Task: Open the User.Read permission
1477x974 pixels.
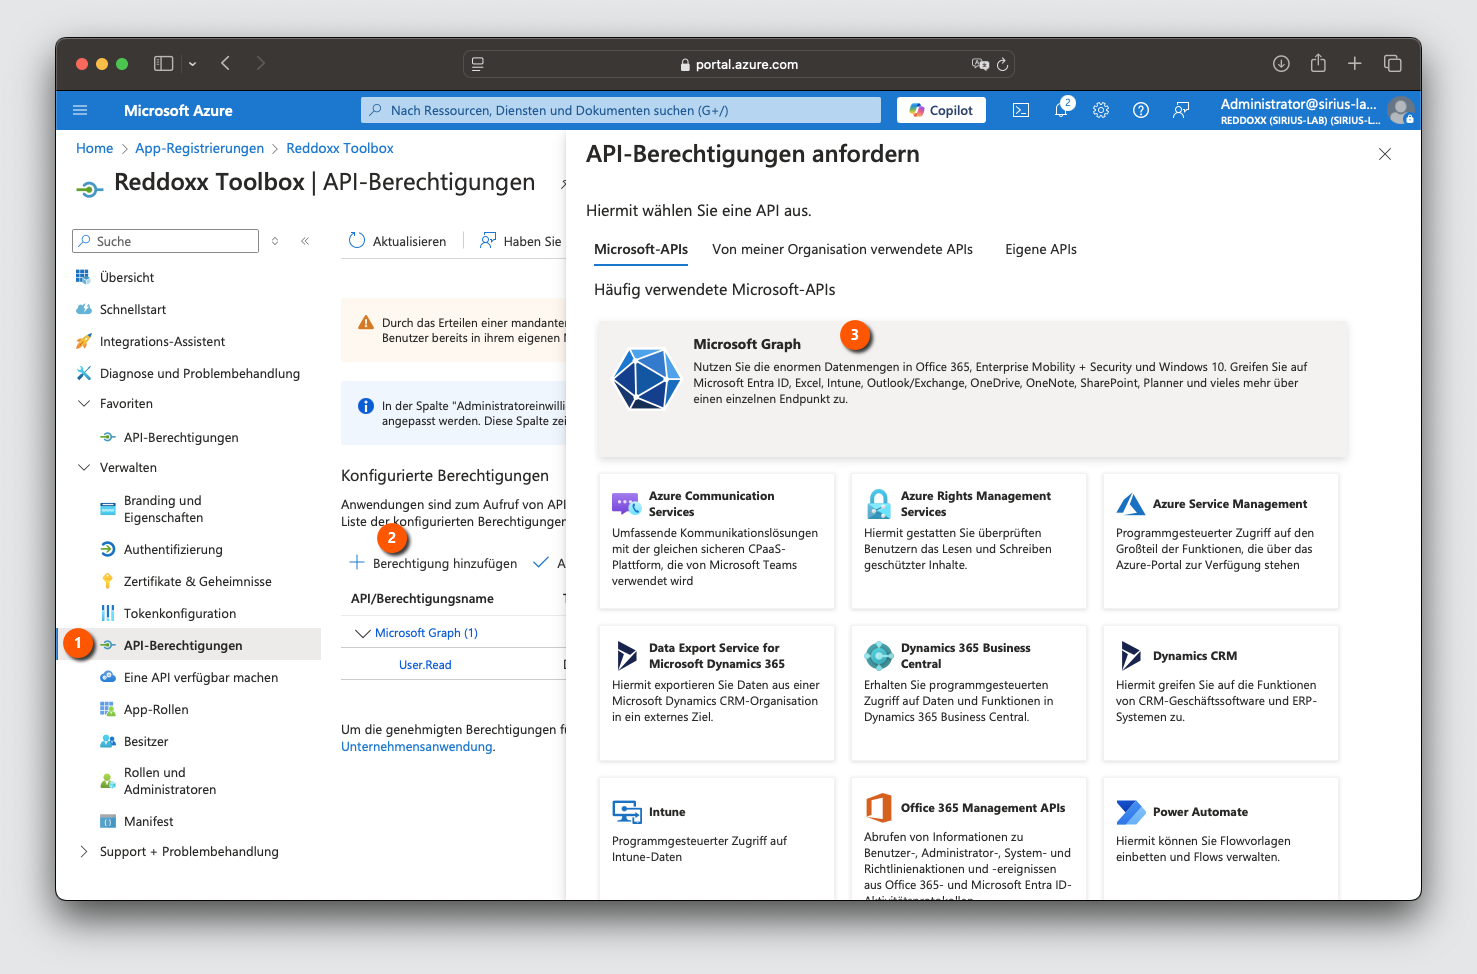Action: [425, 665]
